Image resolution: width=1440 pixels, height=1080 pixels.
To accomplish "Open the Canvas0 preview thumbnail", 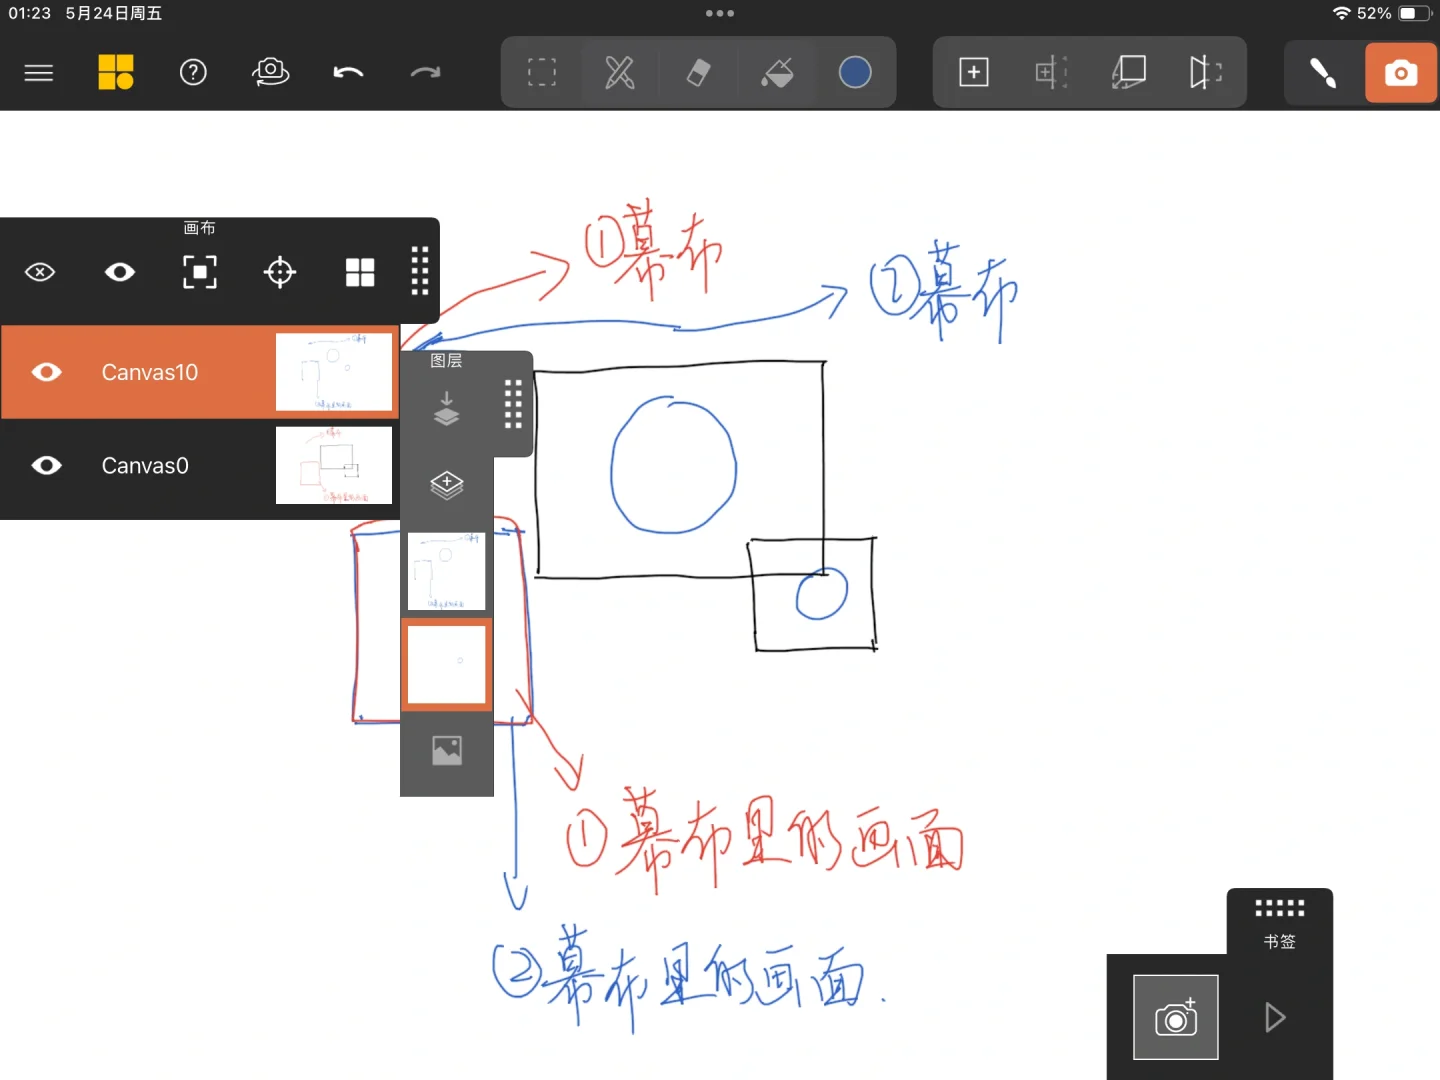I will tap(334, 465).
